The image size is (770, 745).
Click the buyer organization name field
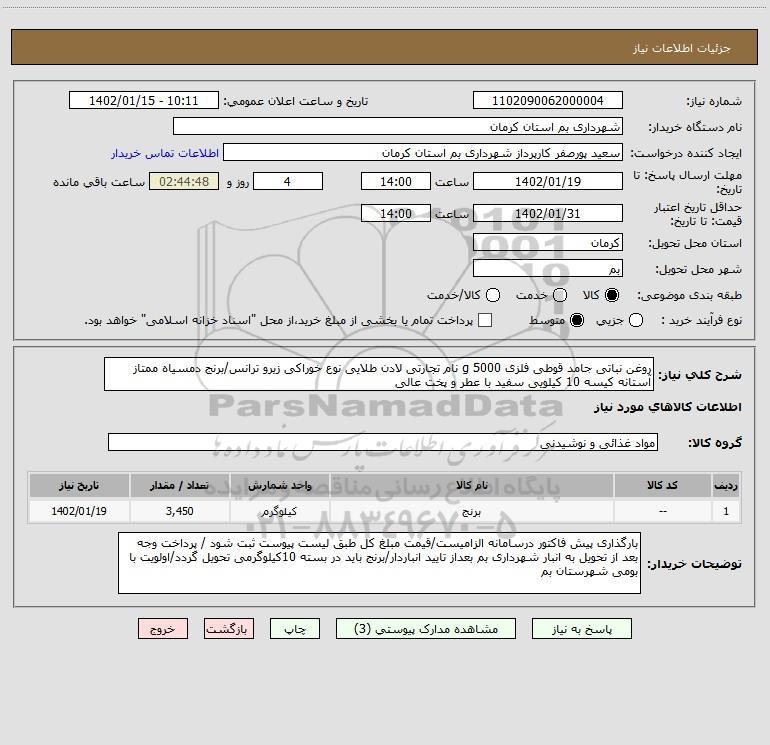398,127
